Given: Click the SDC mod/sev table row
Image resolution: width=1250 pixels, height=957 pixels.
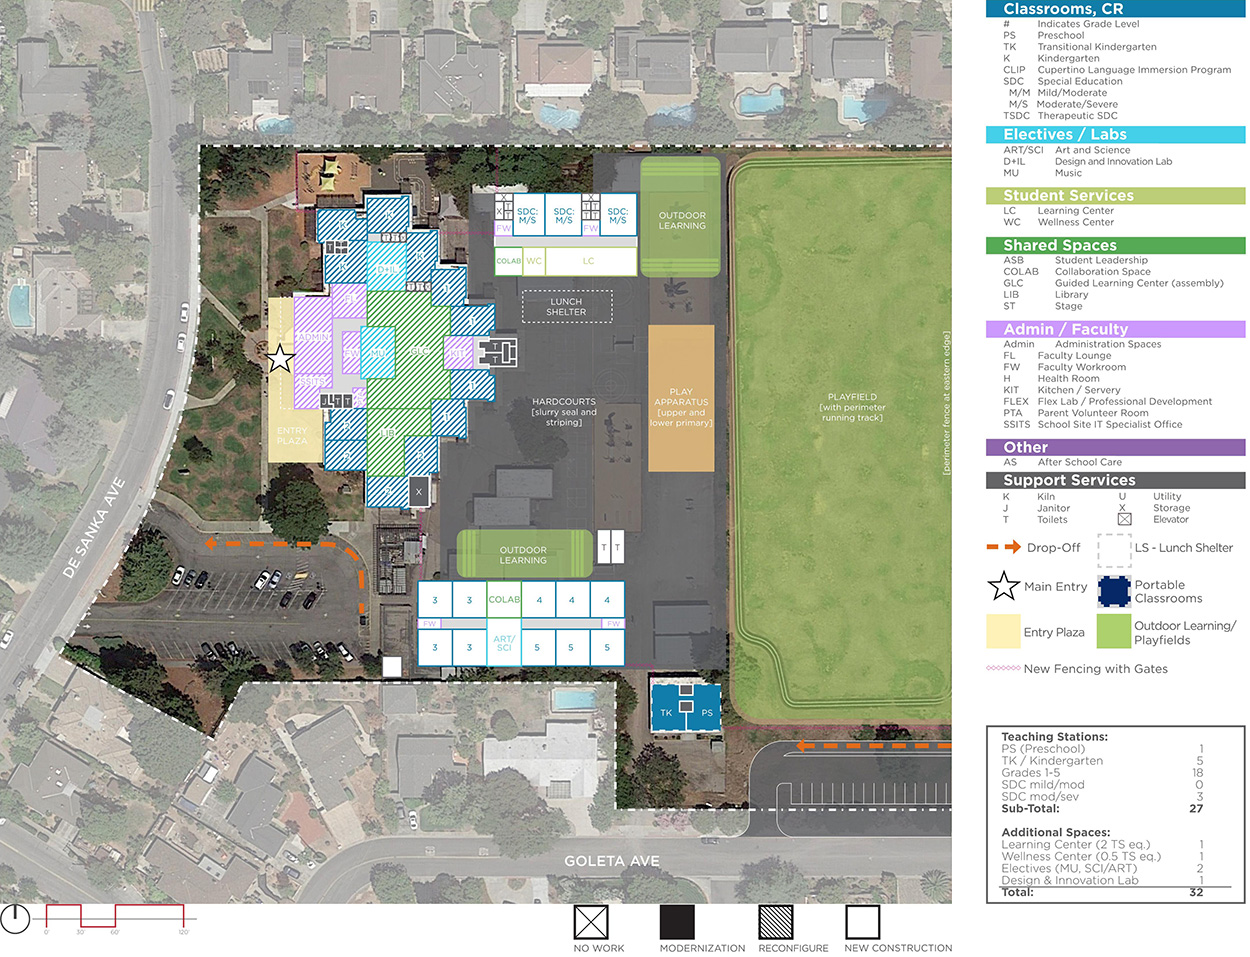Looking at the screenshot, I should point(1102,796).
